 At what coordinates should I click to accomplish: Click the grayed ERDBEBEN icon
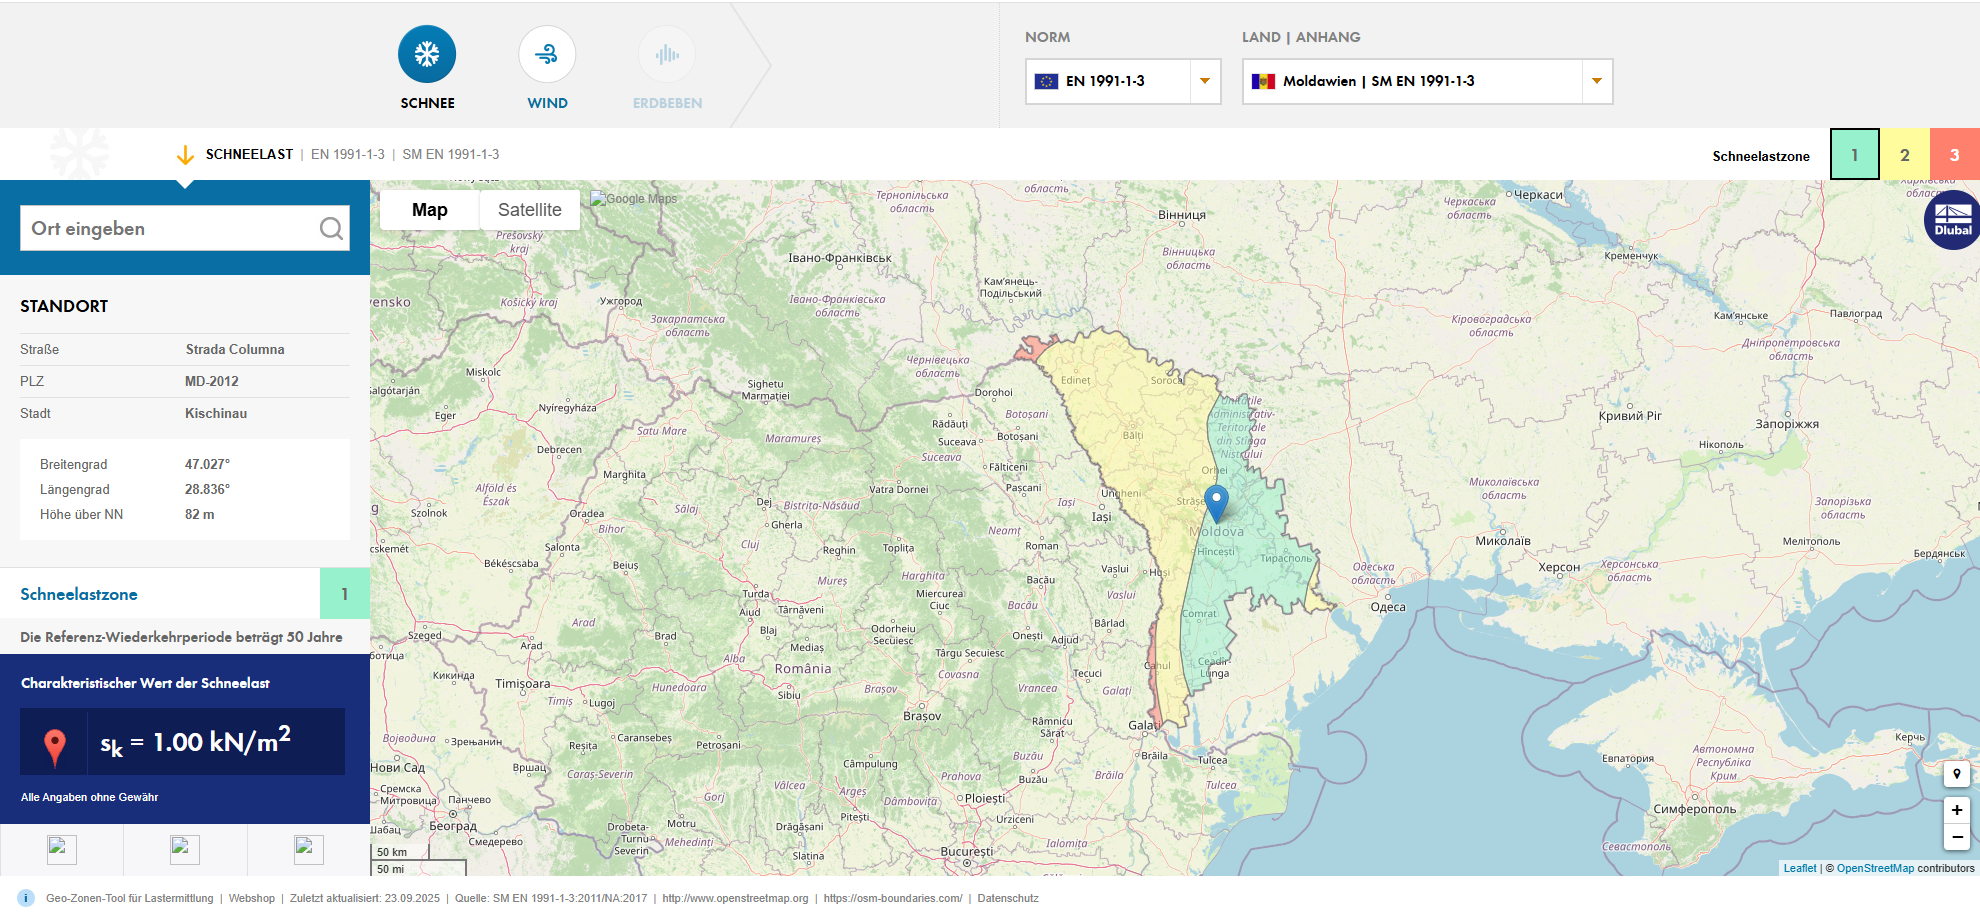pos(667,55)
